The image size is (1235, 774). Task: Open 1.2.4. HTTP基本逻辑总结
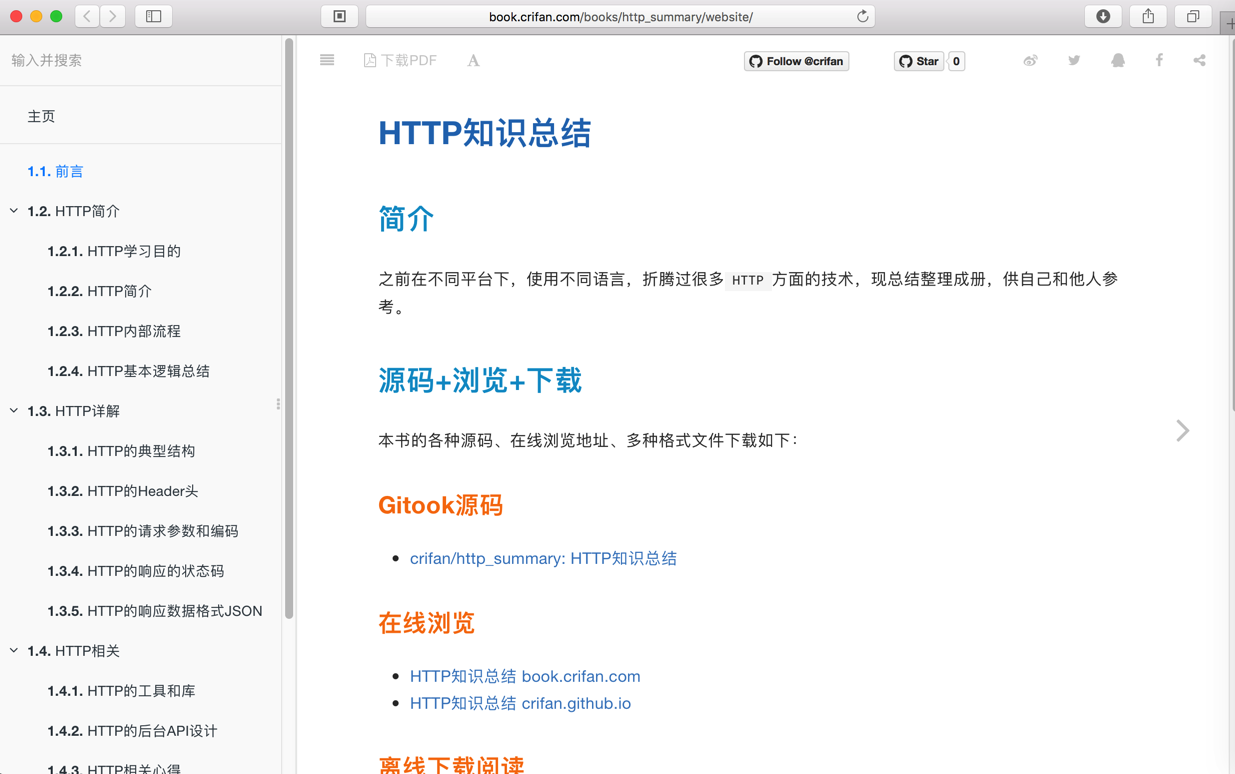click(128, 371)
